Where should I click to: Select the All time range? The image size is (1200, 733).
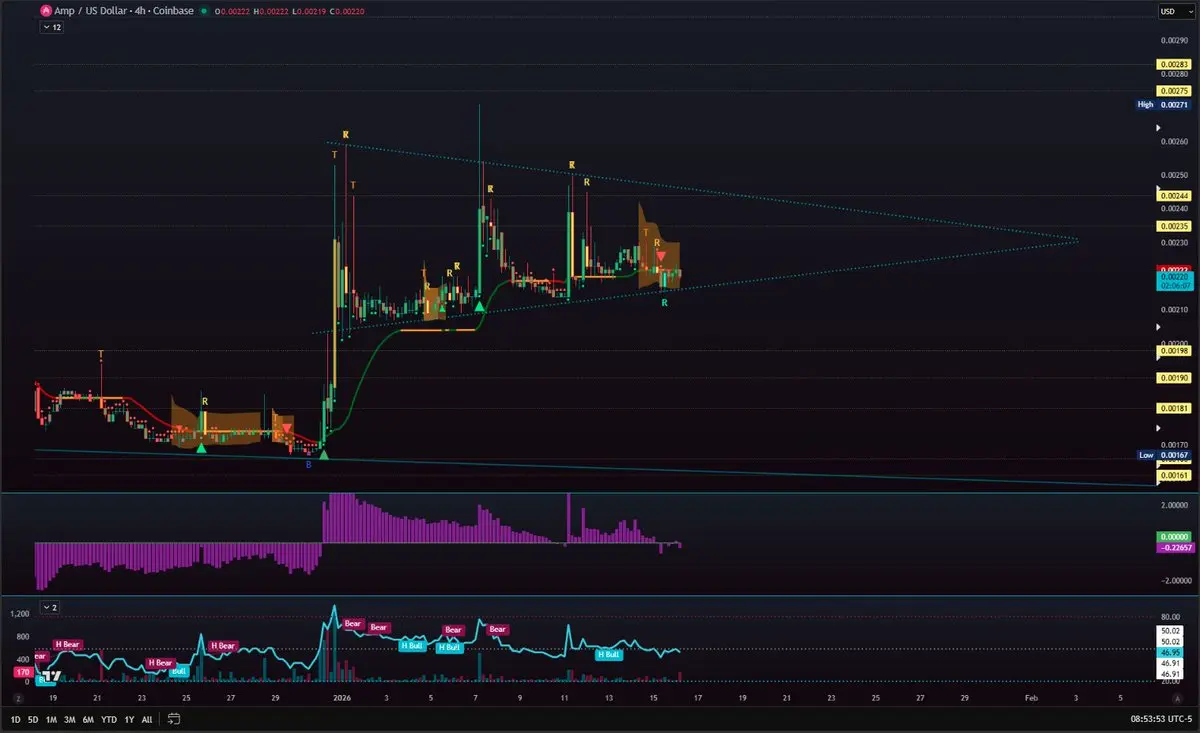click(147, 719)
